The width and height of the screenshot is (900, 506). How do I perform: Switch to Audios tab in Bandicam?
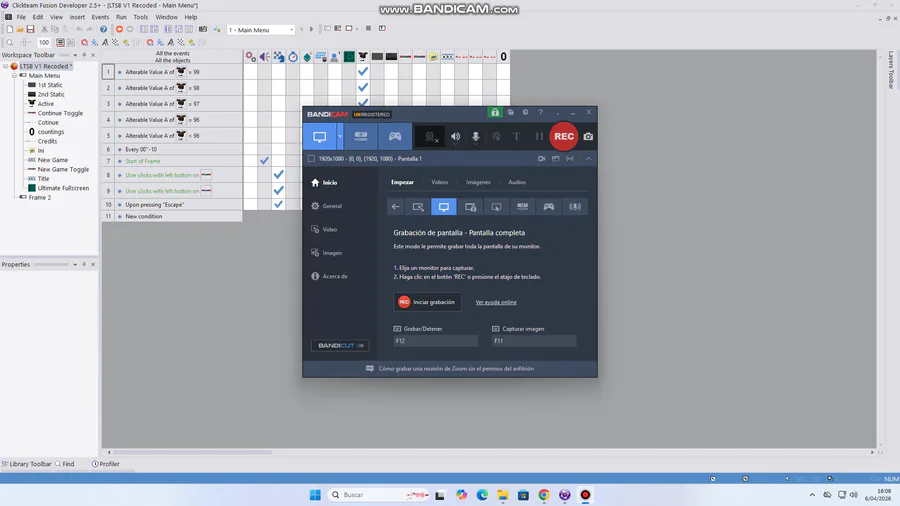517,182
